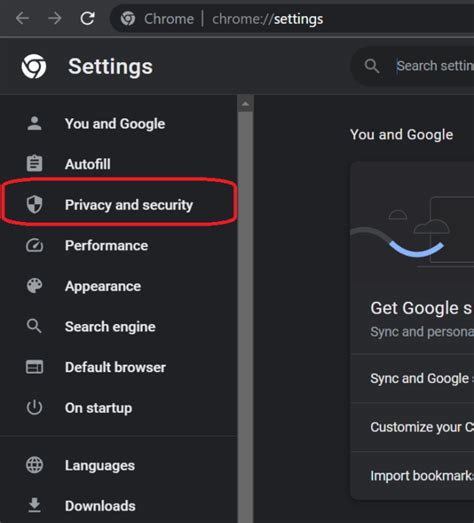
Task: Click the shield icon for Privacy and security
Action: tap(34, 204)
